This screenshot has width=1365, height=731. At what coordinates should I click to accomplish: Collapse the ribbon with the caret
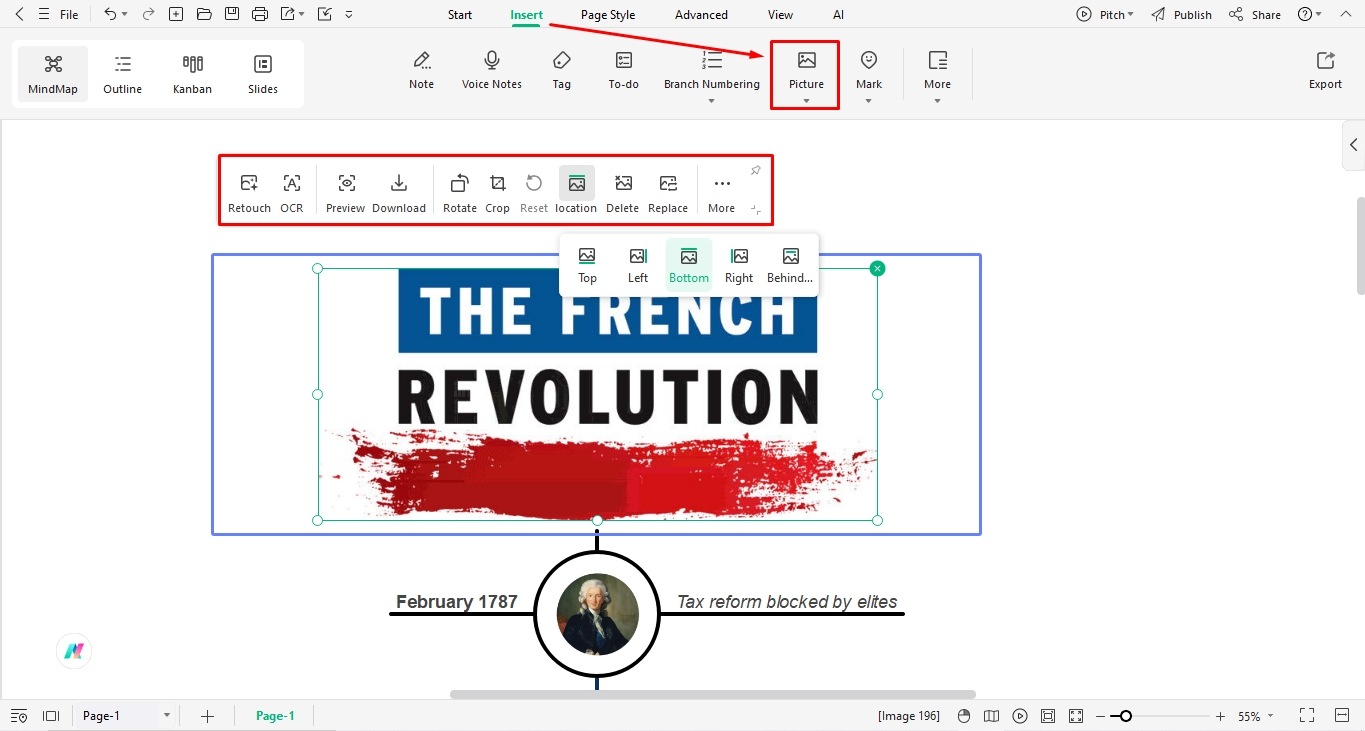(1343, 14)
